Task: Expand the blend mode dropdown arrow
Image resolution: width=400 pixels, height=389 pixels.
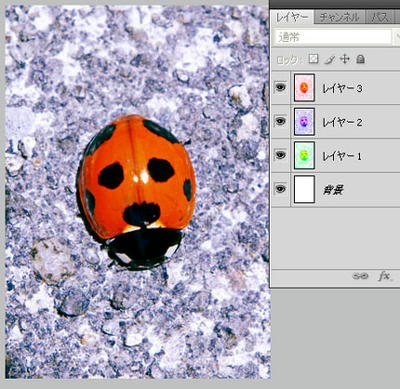Action: coord(397,37)
